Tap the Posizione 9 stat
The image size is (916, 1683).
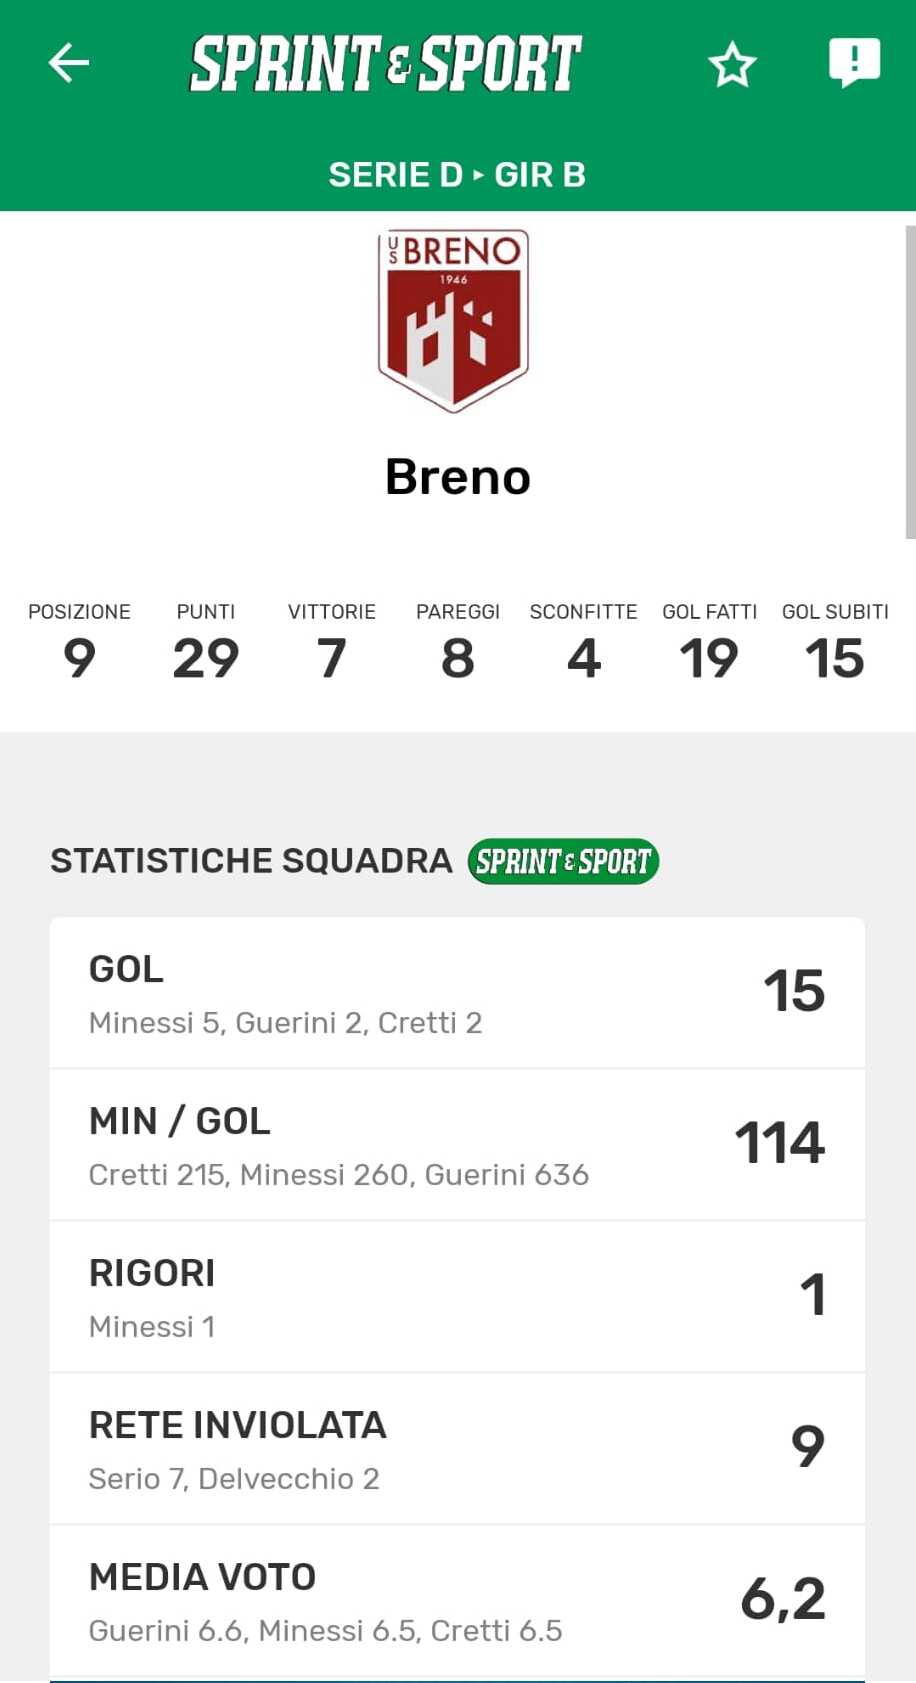coord(79,642)
